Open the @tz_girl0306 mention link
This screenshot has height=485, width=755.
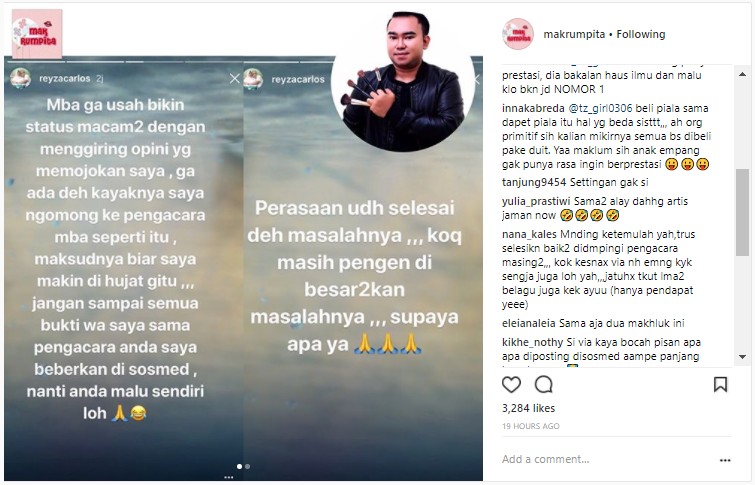tap(600, 108)
